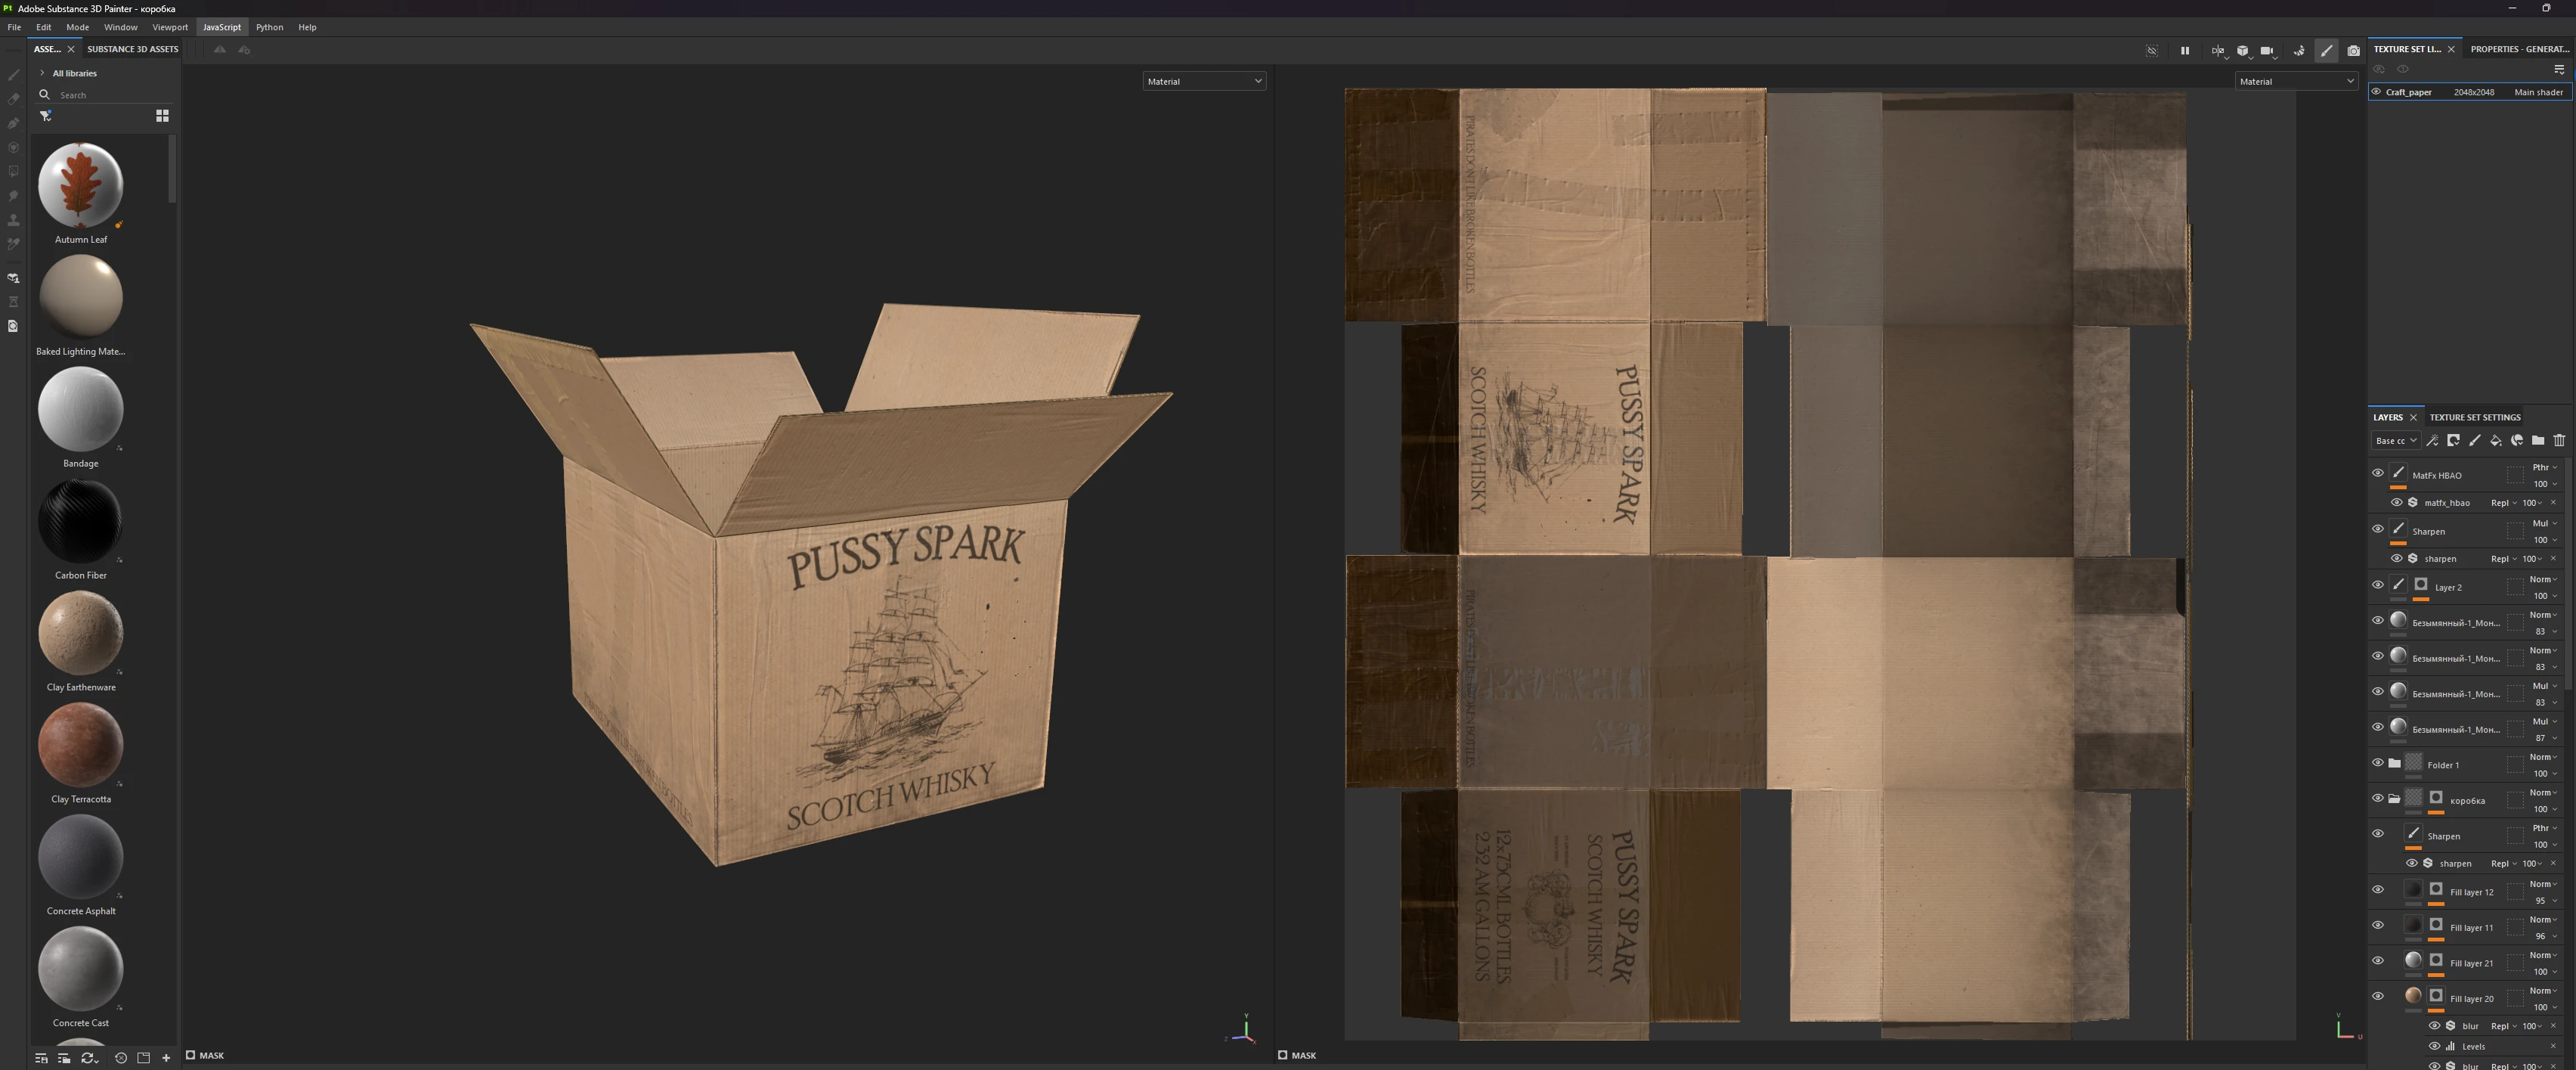The image size is (2576, 1070).
Task: Switch to Texture Set Settings tab
Action: click(2474, 417)
